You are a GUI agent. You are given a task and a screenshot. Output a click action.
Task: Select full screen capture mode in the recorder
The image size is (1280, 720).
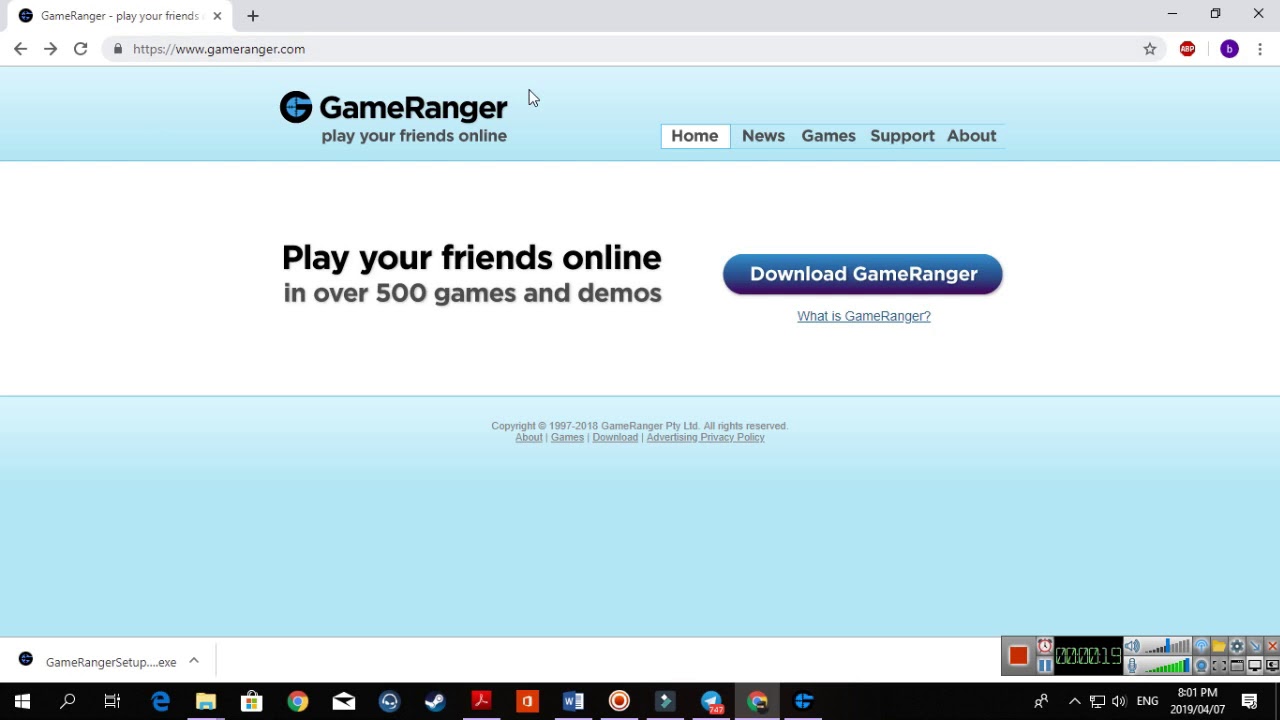[x=1255, y=665]
